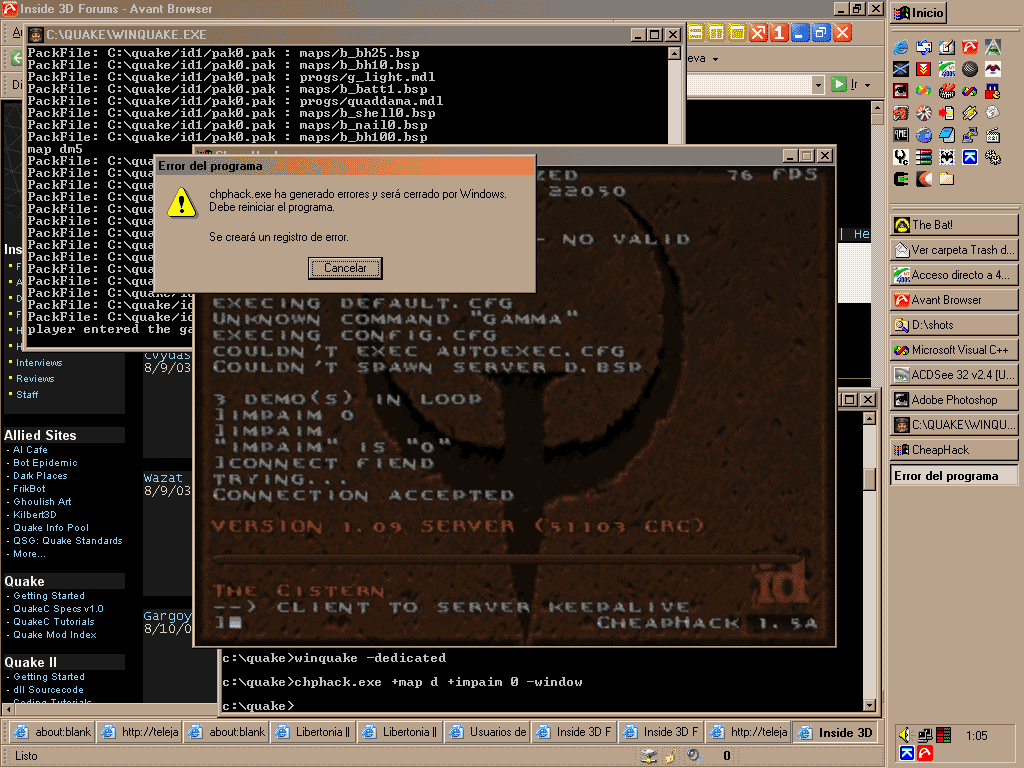Launch the QME quick launch icon
This screenshot has height=768, width=1024.
coord(901,135)
